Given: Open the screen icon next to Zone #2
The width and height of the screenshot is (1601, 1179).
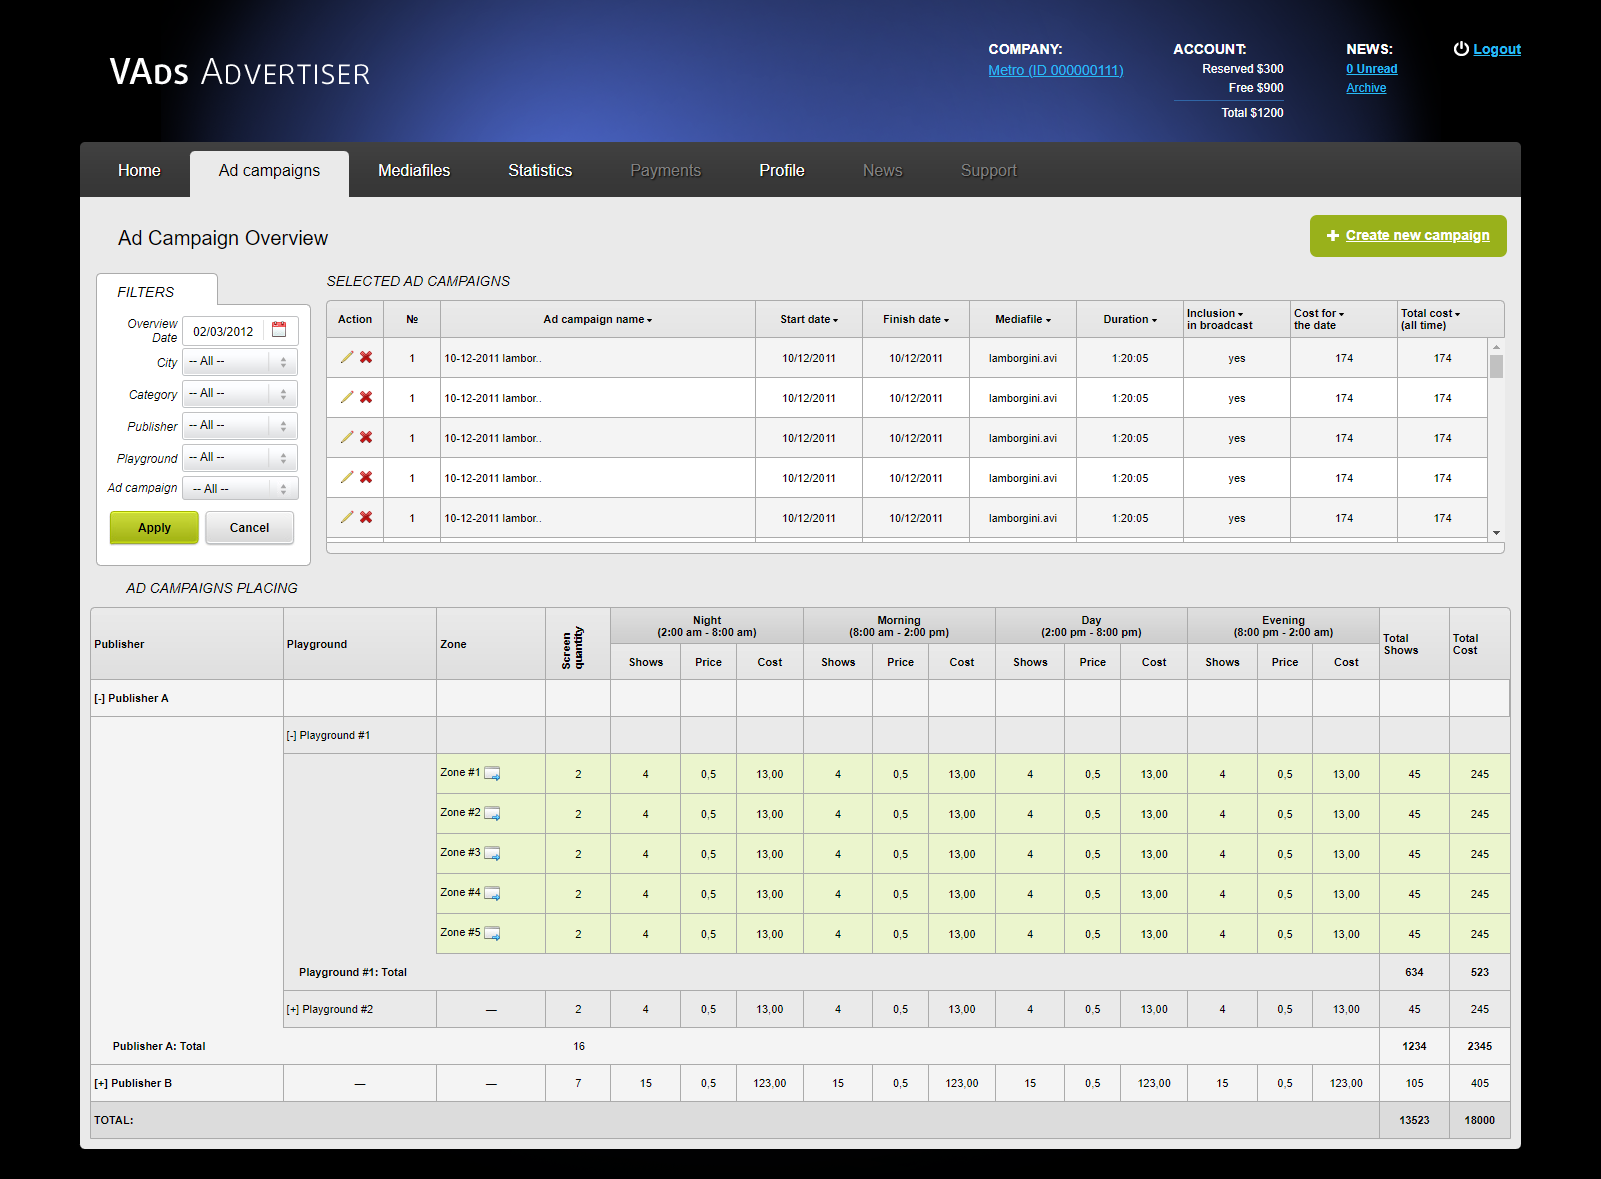Looking at the screenshot, I should click(x=492, y=813).
